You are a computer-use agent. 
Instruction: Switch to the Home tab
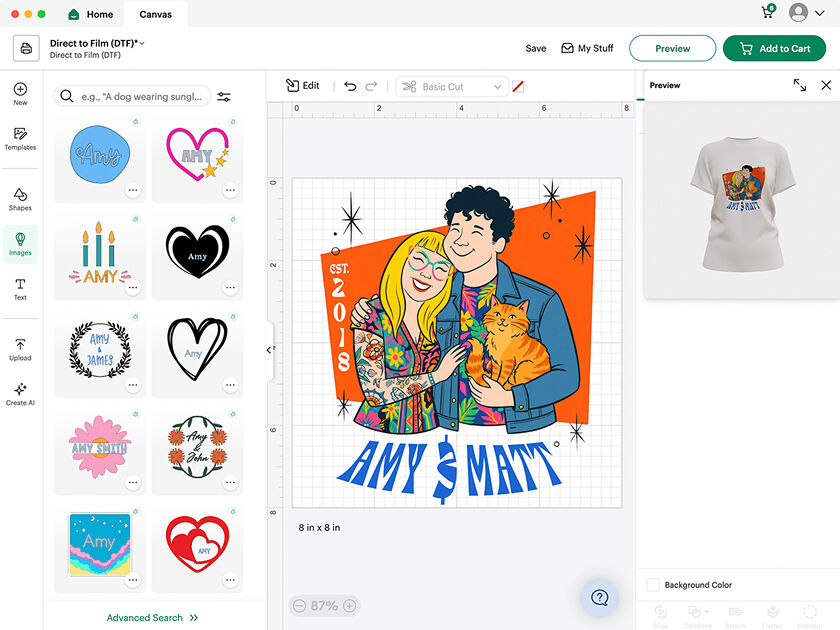90,15
